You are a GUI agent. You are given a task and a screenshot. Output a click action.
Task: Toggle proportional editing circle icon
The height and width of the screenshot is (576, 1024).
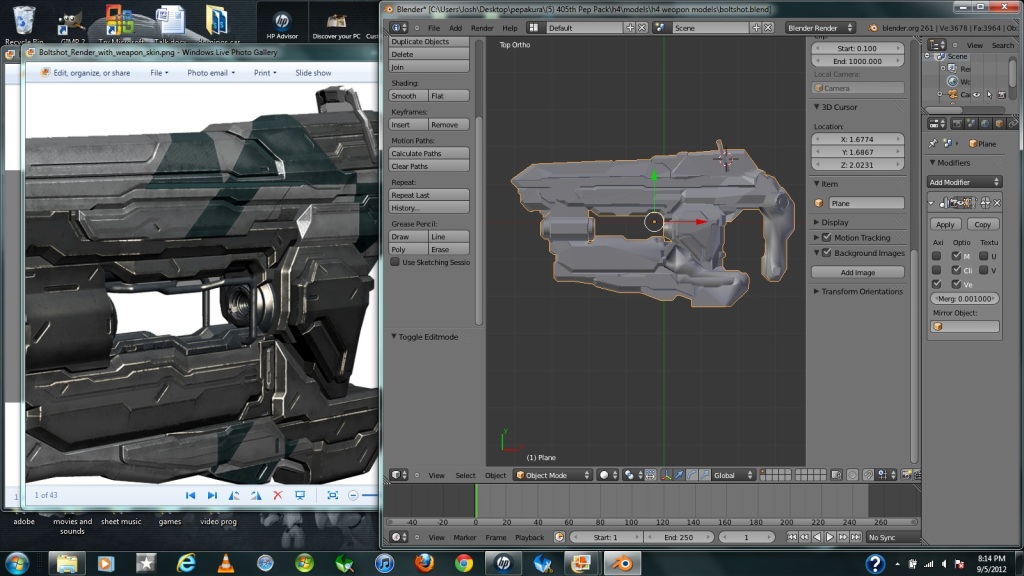click(x=852, y=475)
